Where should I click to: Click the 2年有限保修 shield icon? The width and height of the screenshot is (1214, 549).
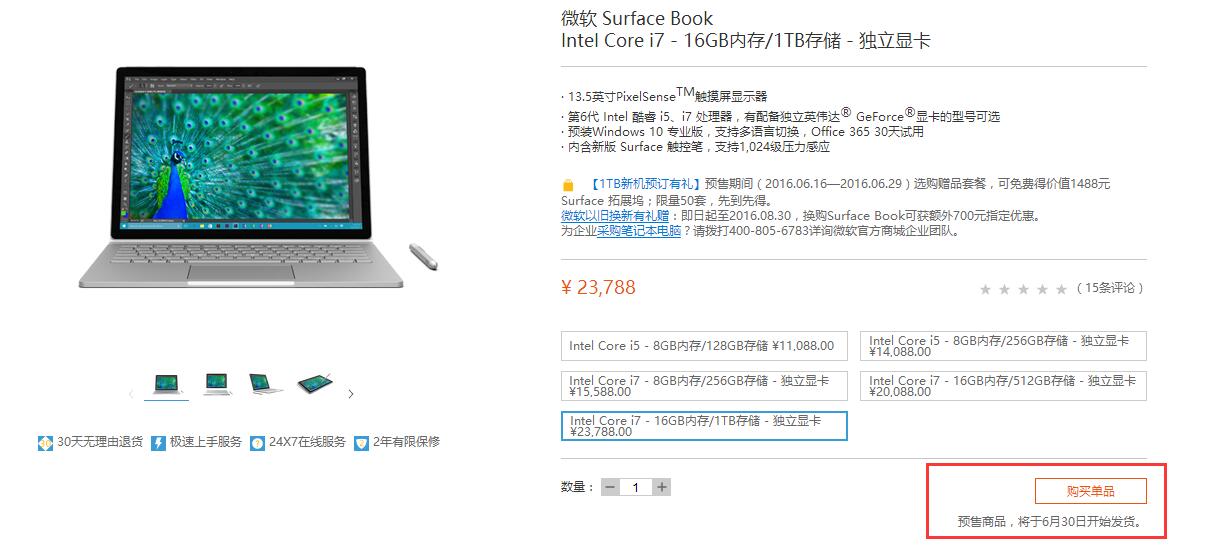click(x=361, y=442)
